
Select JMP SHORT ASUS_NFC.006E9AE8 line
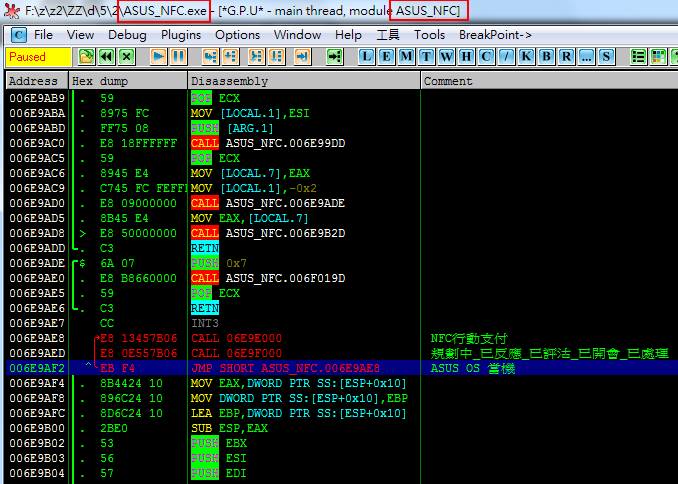(x=285, y=368)
